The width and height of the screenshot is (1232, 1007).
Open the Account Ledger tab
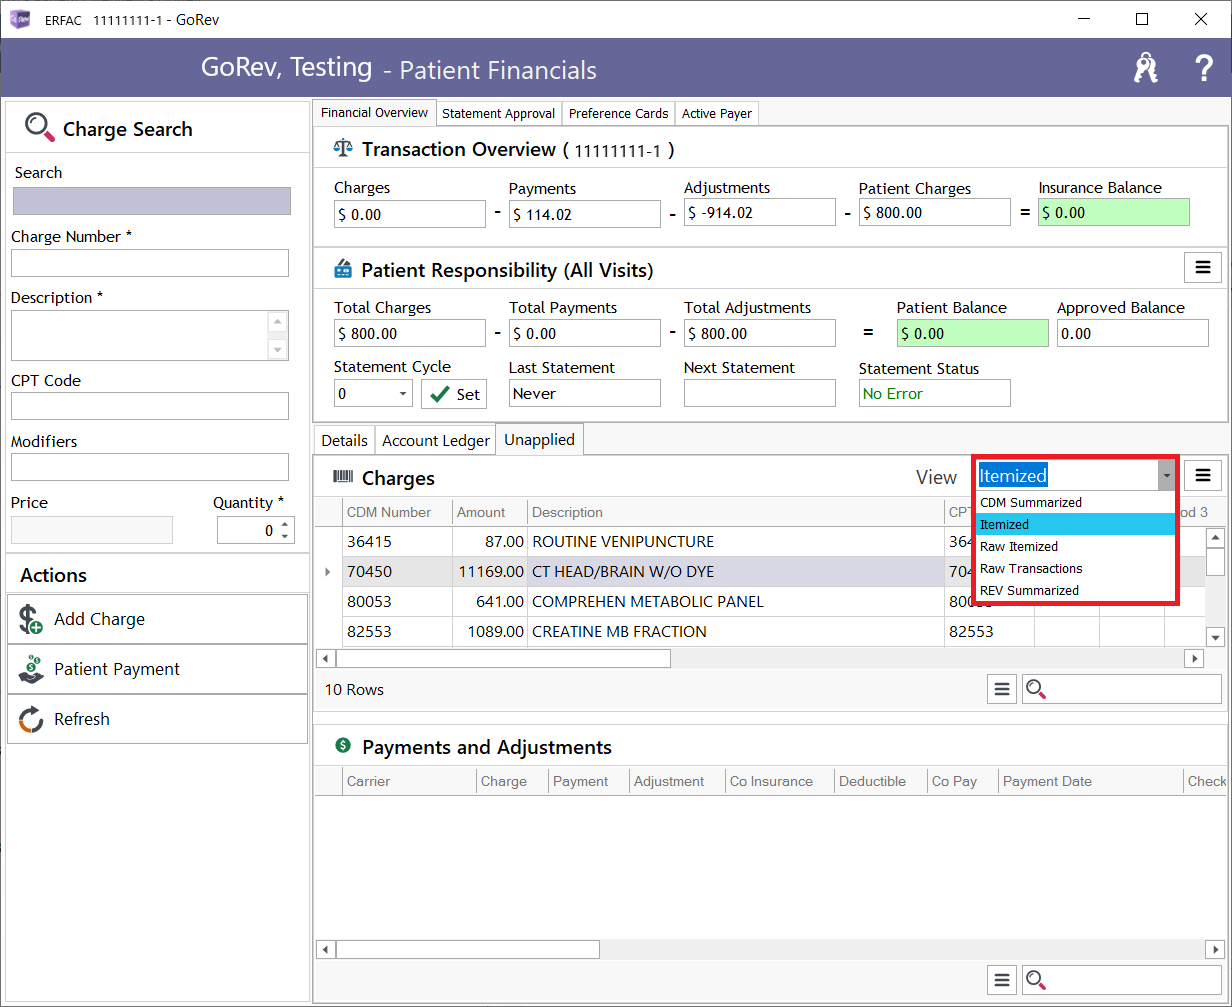436,440
